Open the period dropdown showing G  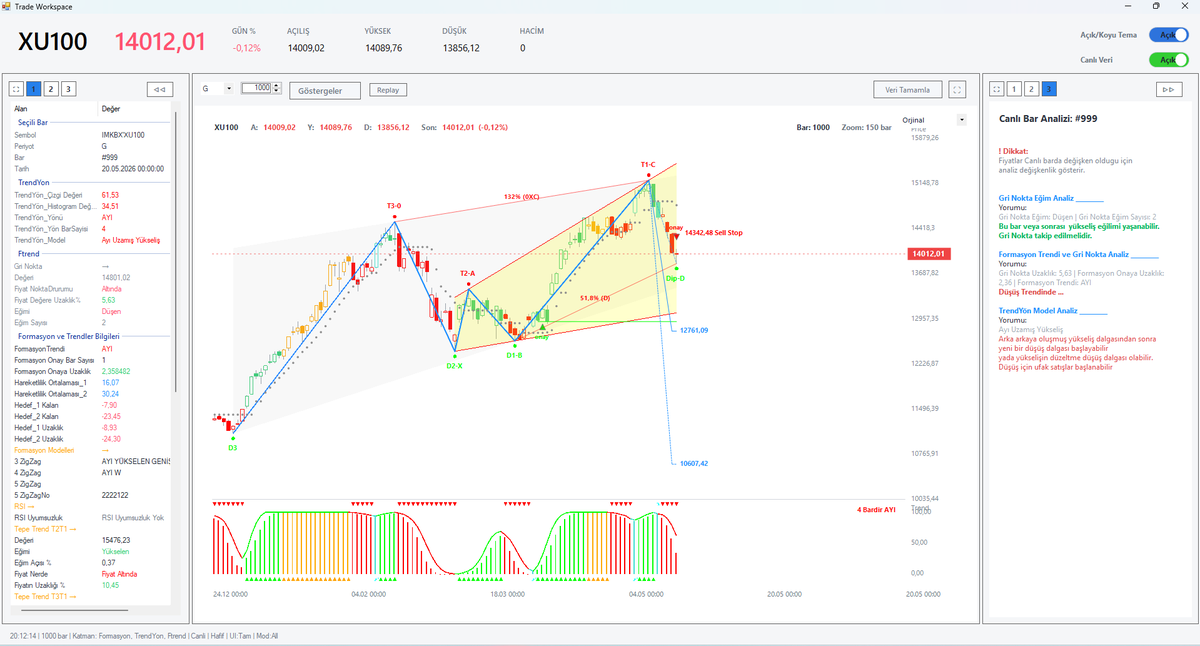216,88
